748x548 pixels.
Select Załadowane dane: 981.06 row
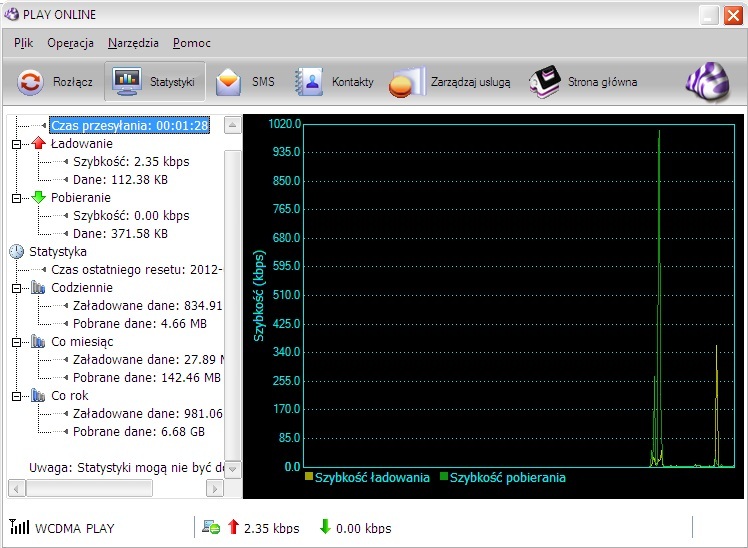(x=147, y=413)
